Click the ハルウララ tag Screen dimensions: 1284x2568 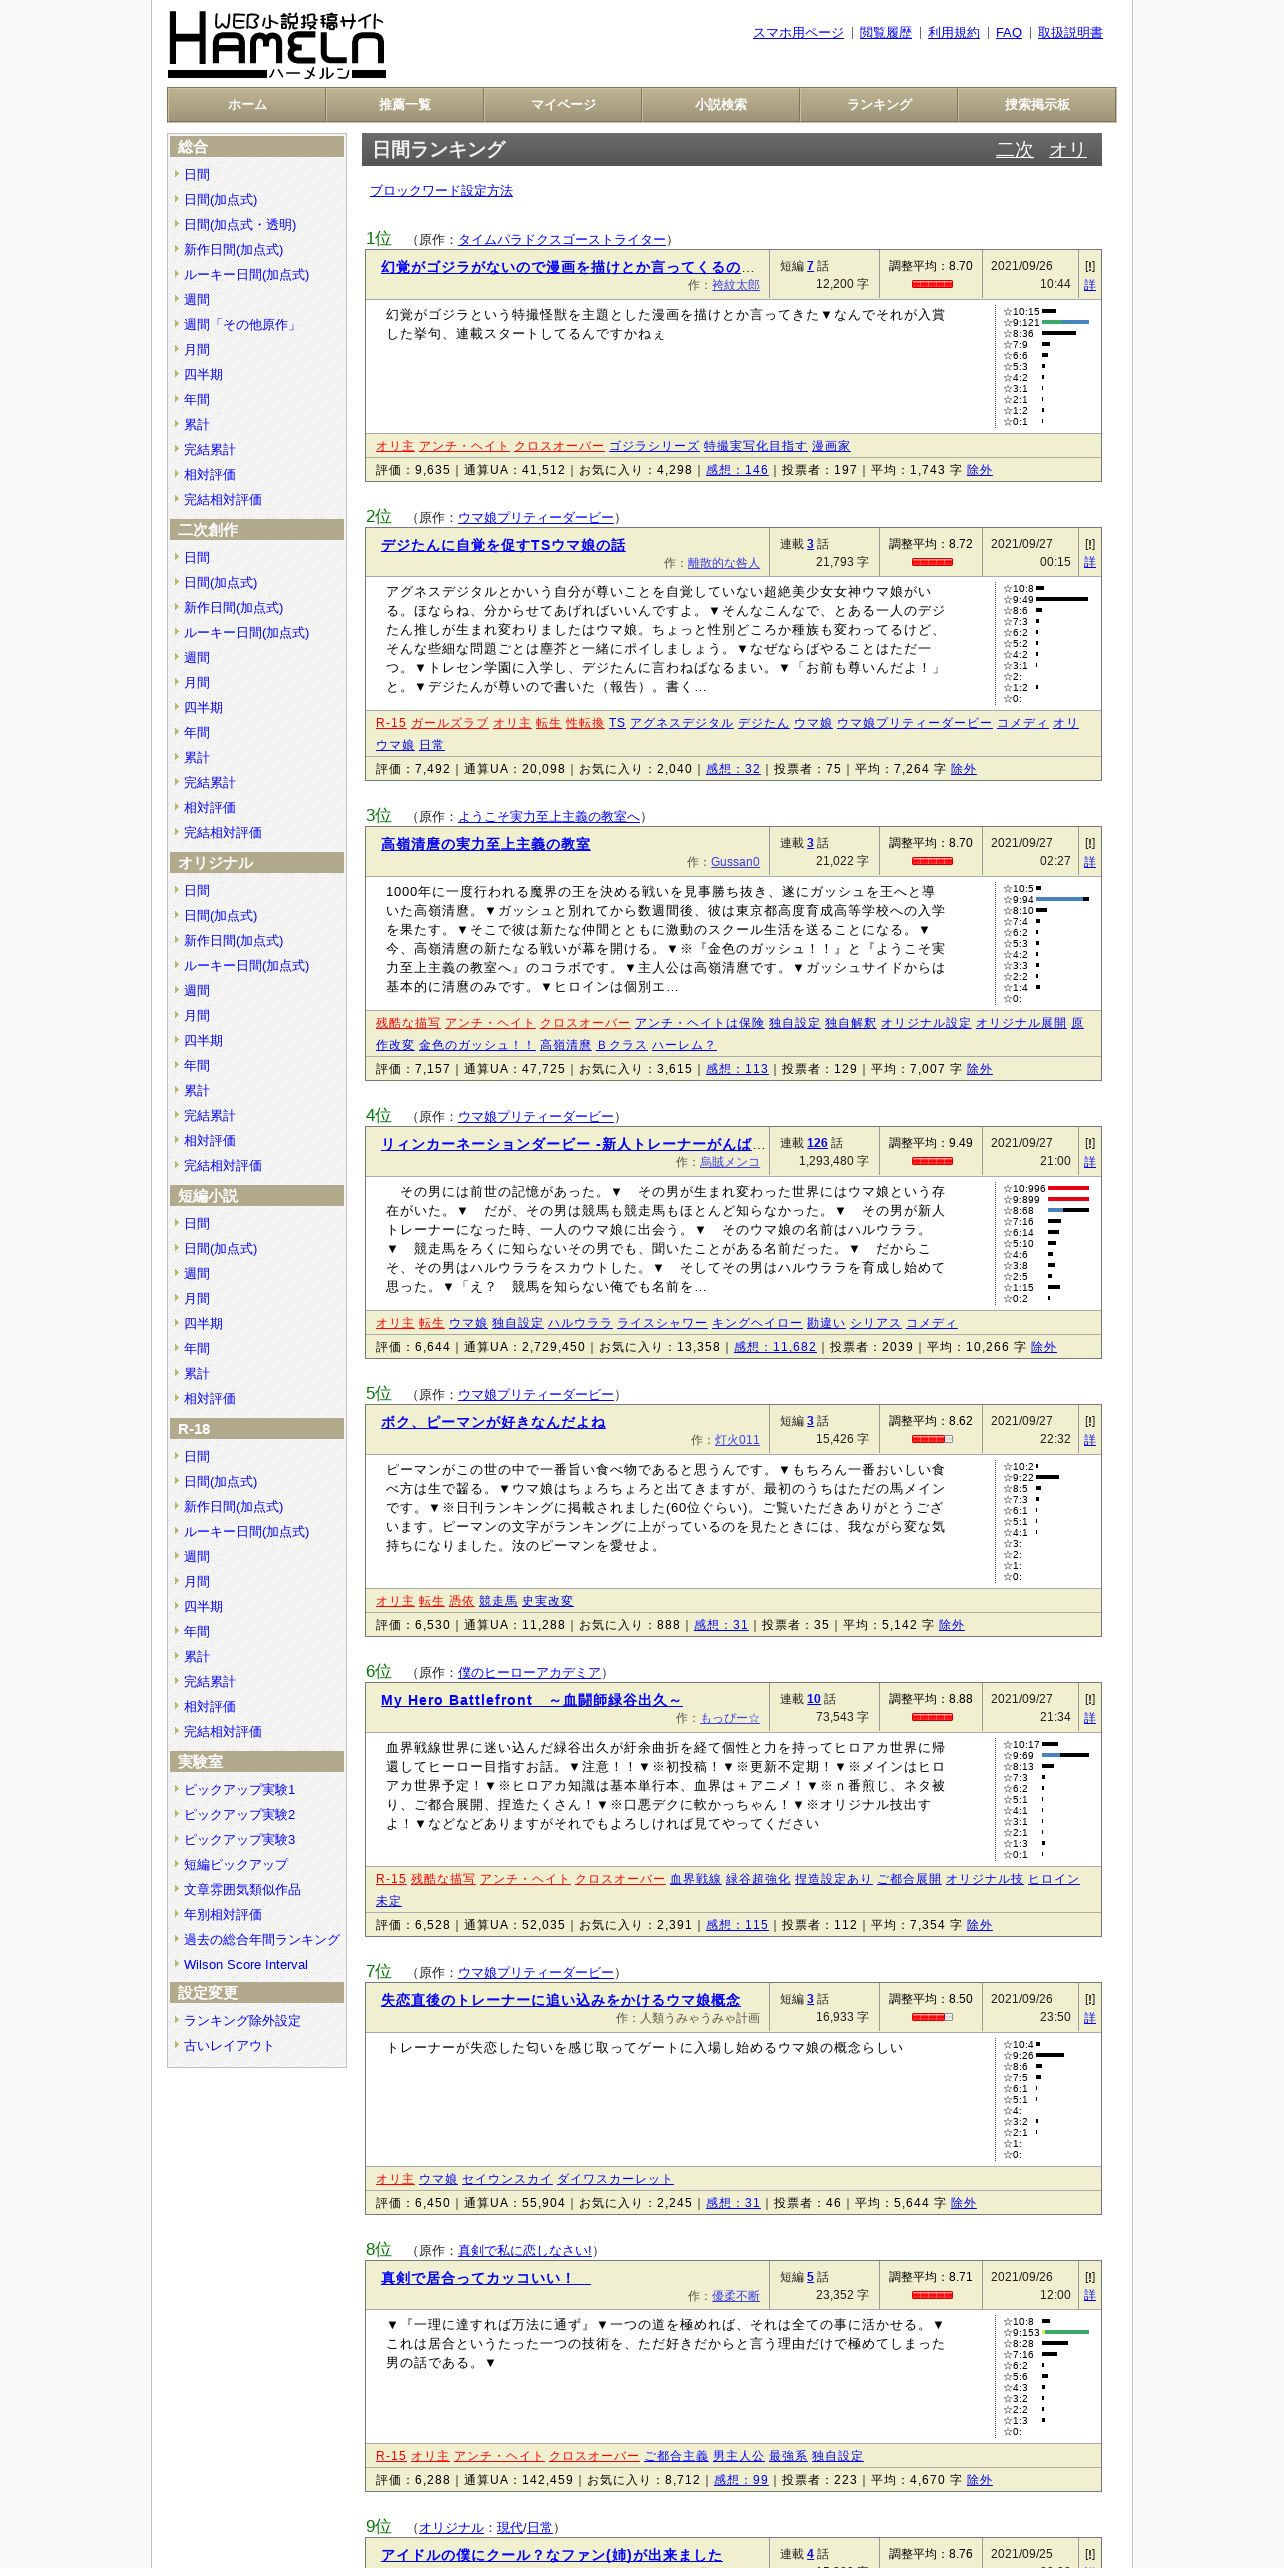580,1324
